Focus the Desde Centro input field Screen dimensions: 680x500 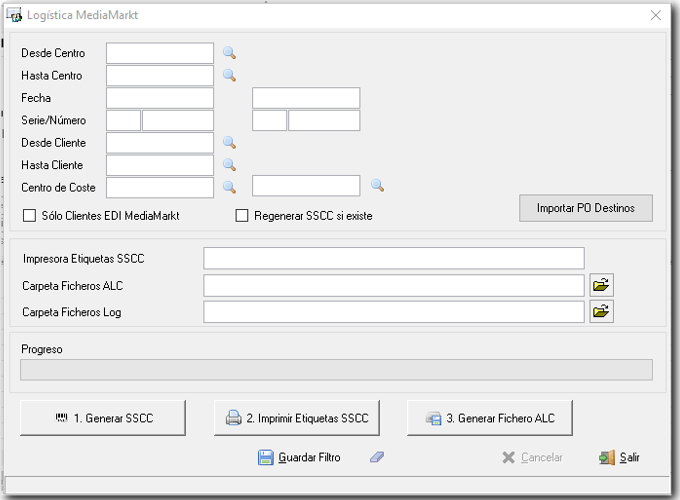point(160,53)
